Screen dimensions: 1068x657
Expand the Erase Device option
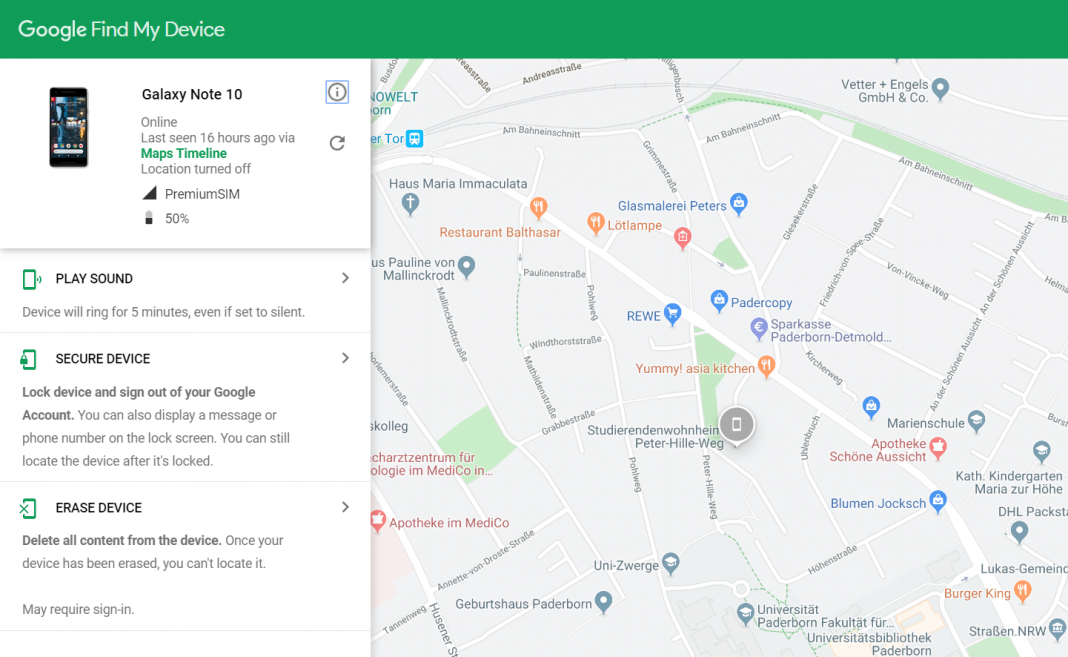pyautogui.click(x=345, y=507)
